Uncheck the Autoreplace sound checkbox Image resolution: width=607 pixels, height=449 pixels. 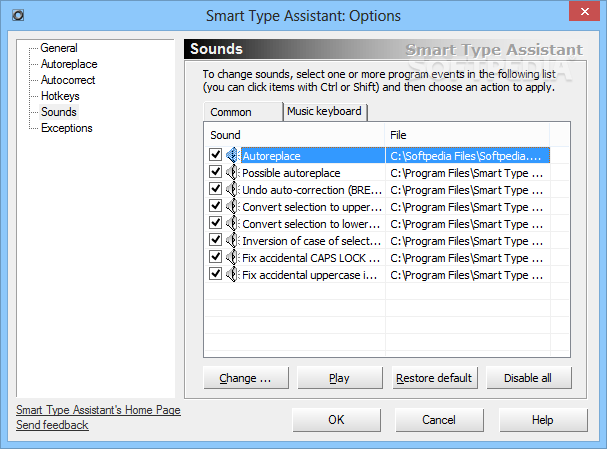tap(215, 154)
